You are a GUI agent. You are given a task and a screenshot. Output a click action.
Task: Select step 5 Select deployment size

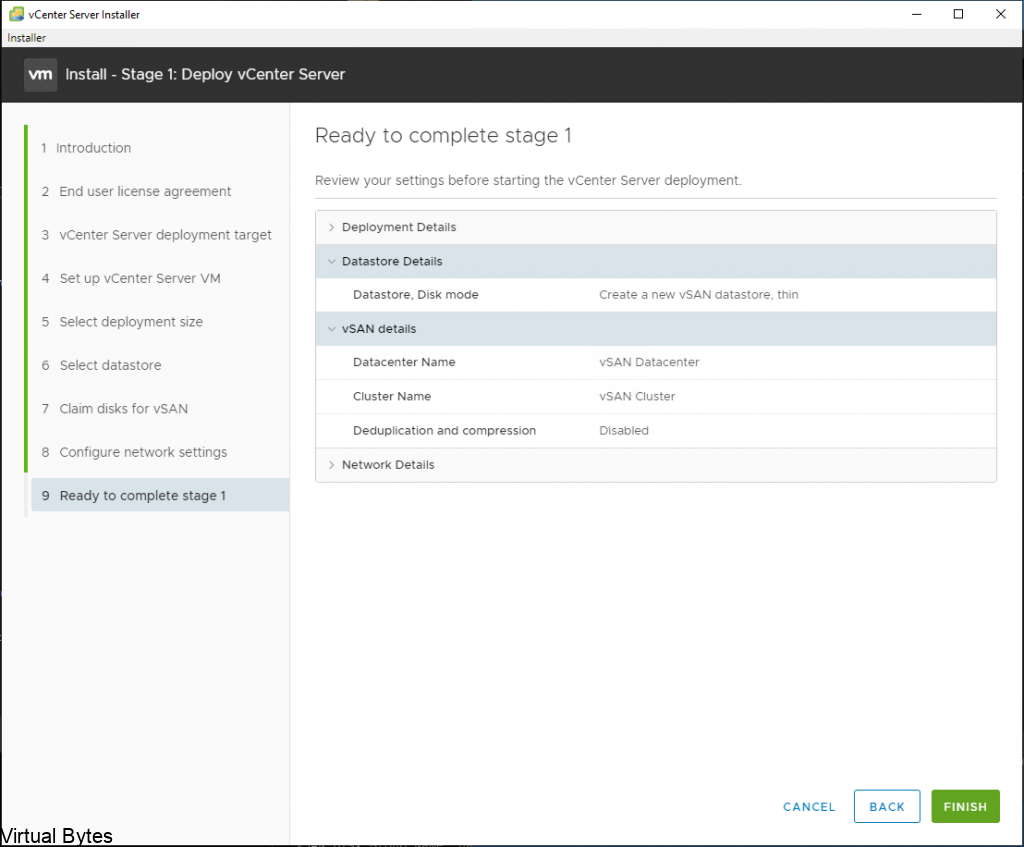click(x=122, y=322)
